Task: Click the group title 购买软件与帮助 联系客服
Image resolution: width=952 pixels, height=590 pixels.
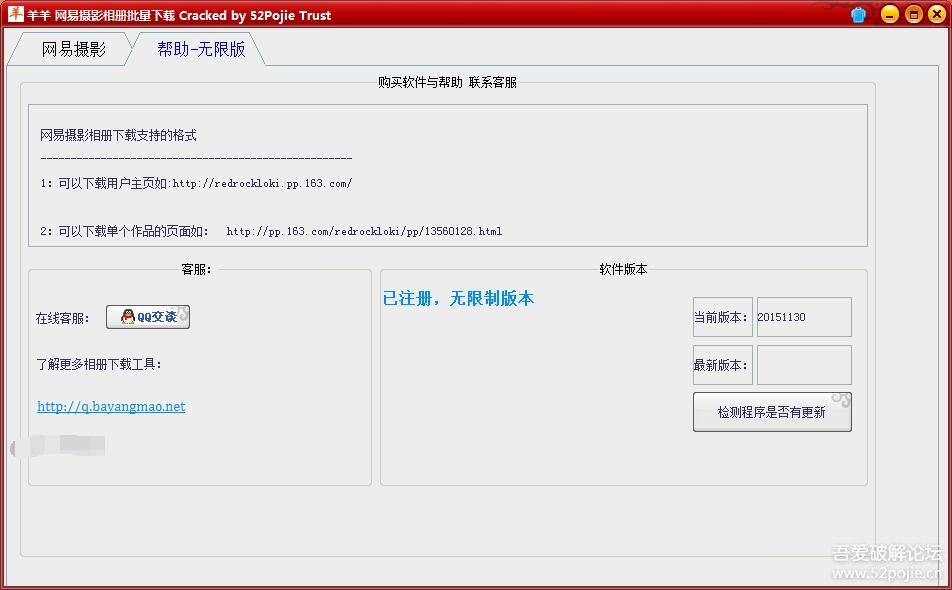Action: (447, 83)
